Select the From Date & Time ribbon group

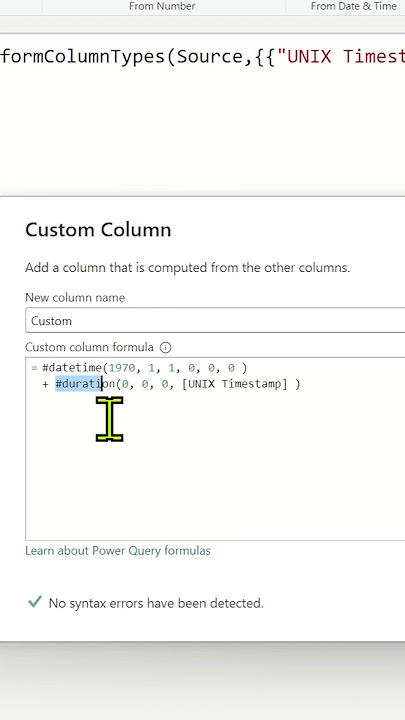pos(354,6)
